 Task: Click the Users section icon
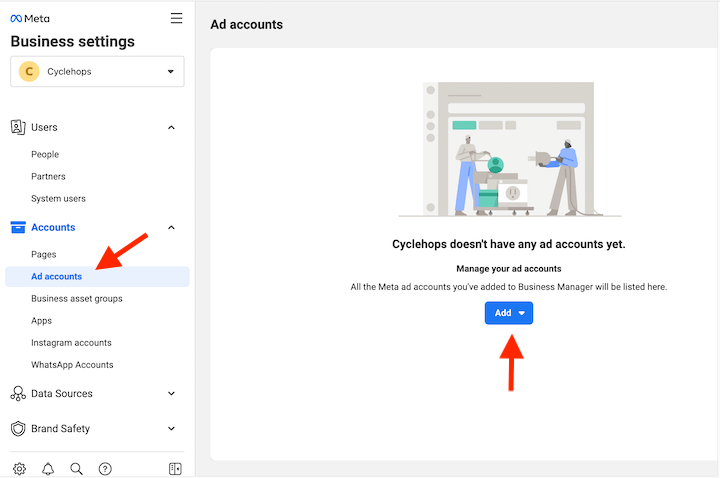coord(18,127)
